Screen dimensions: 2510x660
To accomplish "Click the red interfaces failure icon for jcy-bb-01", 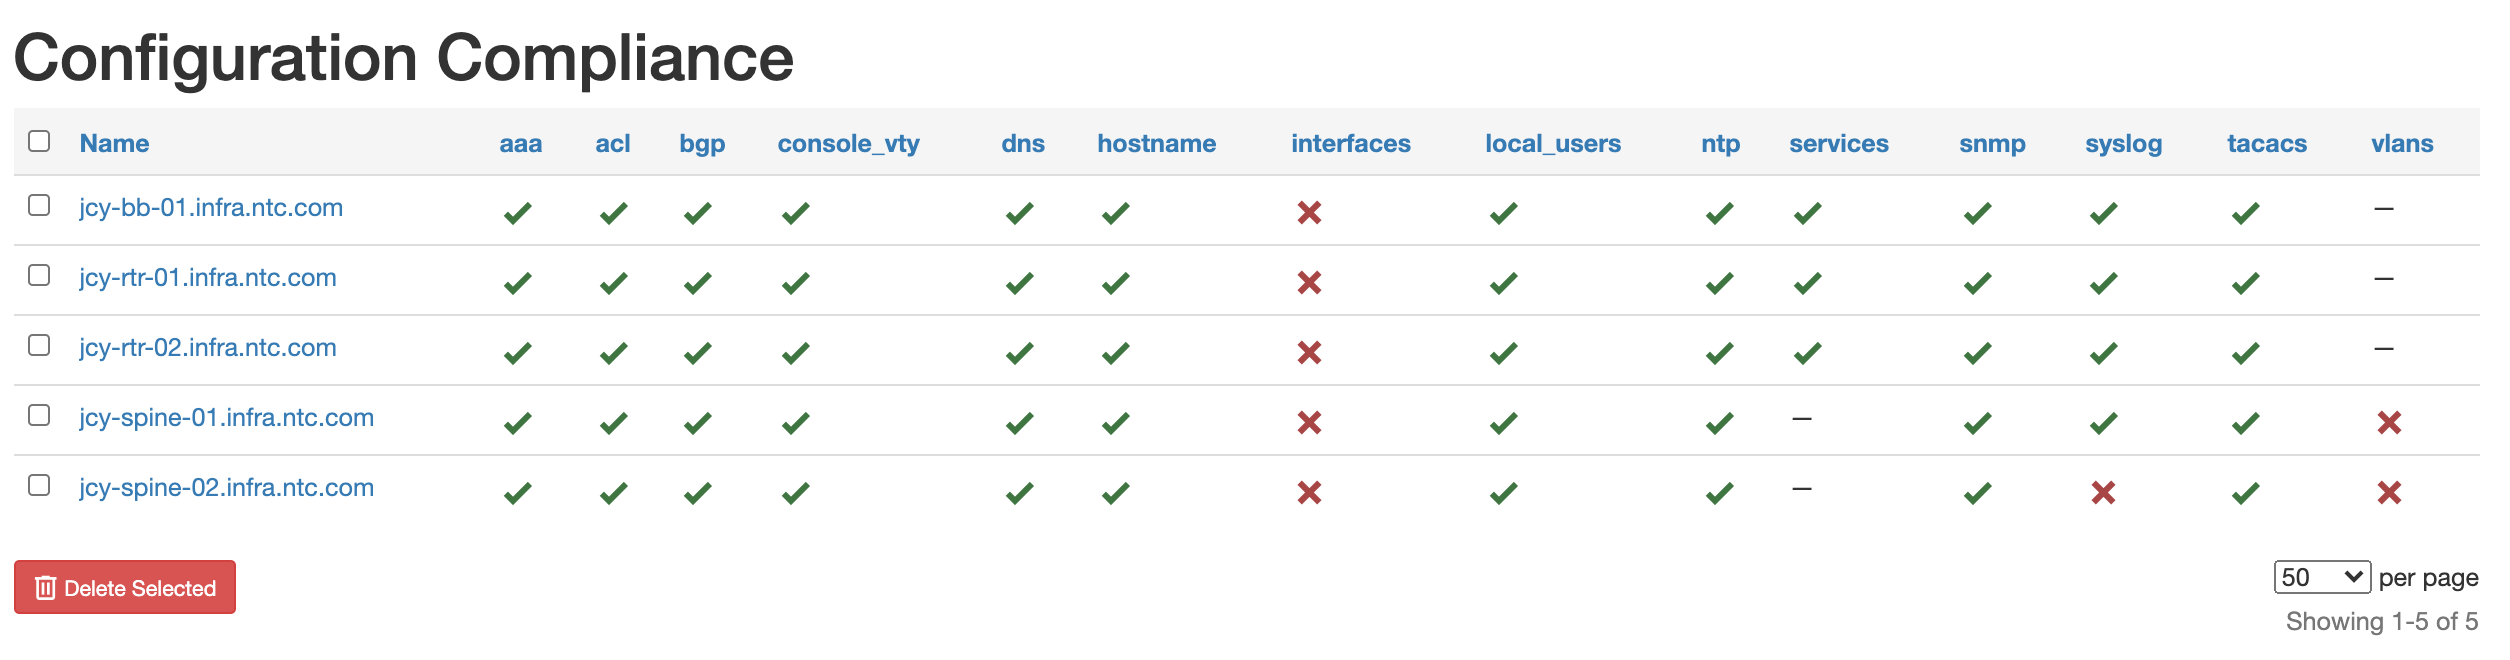I will tap(1310, 211).
